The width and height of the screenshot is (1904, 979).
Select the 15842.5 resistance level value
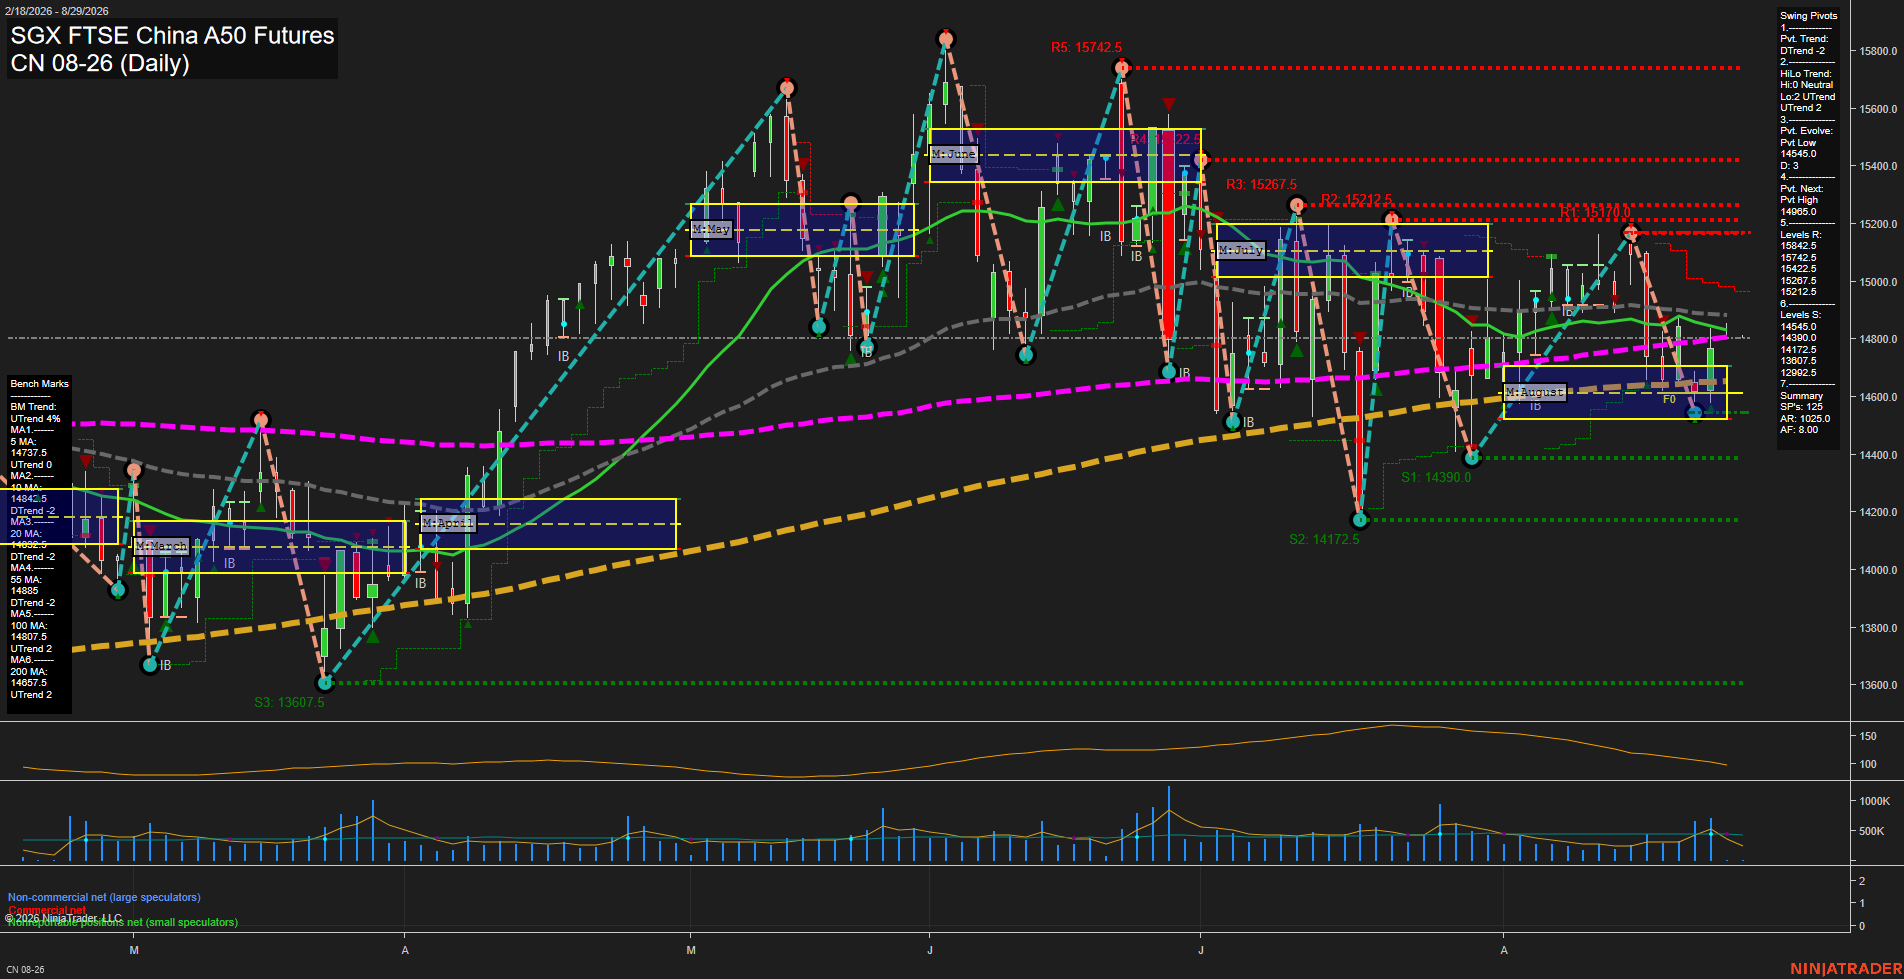pyautogui.click(x=1798, y=246)
